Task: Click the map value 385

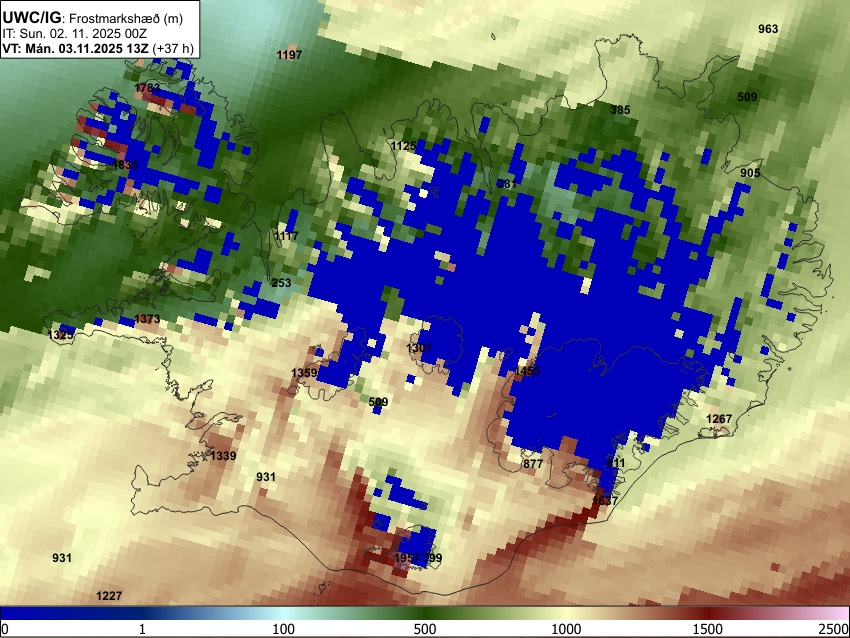Action: pyautogui.click(x=620, y=110)
